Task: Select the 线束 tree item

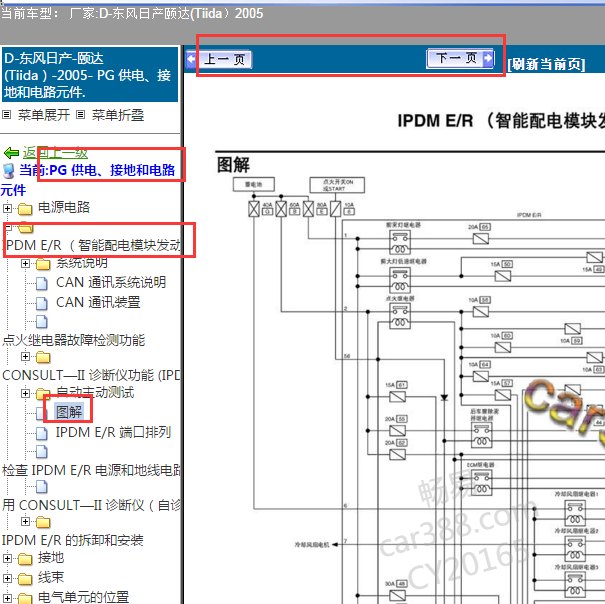Action: [x=51, y=577]
